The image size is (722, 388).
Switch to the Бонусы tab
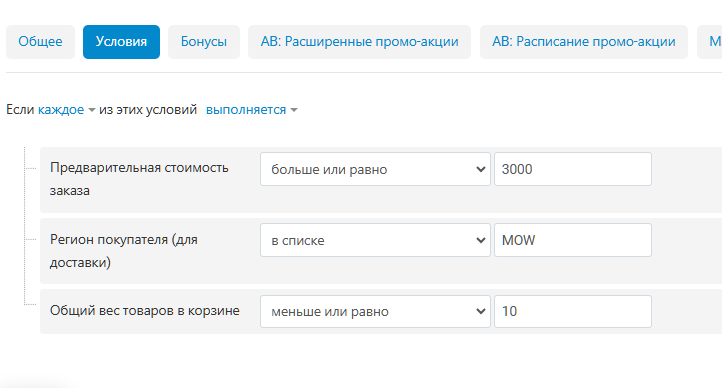[204, 42]
